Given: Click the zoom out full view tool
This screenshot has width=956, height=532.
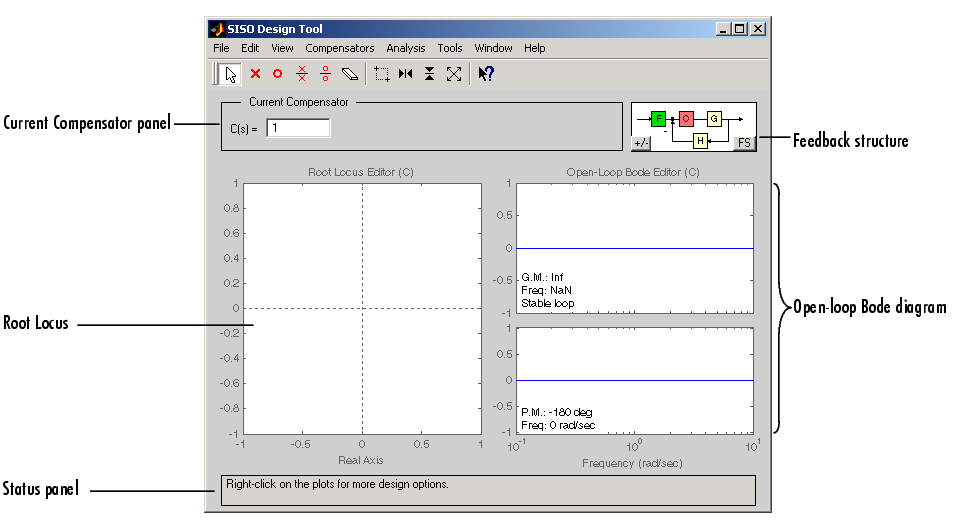Looking at the screenshot, I should 454,74.
